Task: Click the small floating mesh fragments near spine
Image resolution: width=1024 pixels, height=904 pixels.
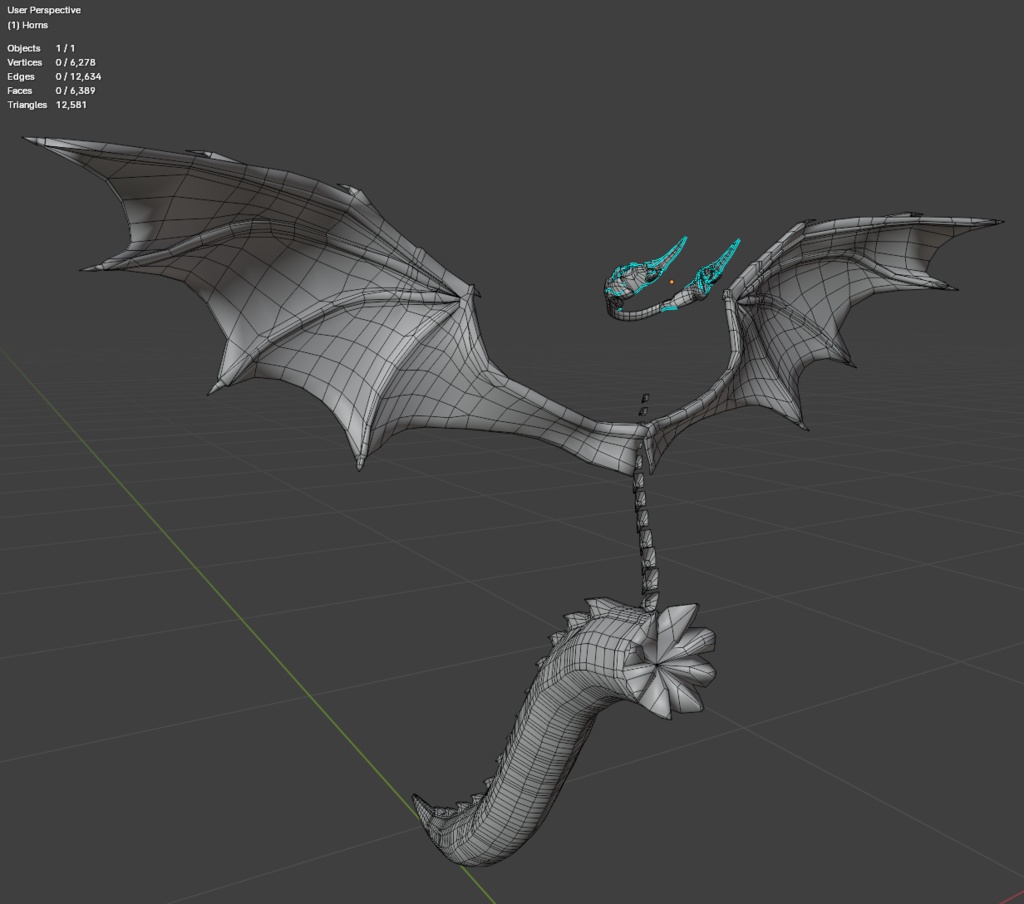Action: [643, 405]
